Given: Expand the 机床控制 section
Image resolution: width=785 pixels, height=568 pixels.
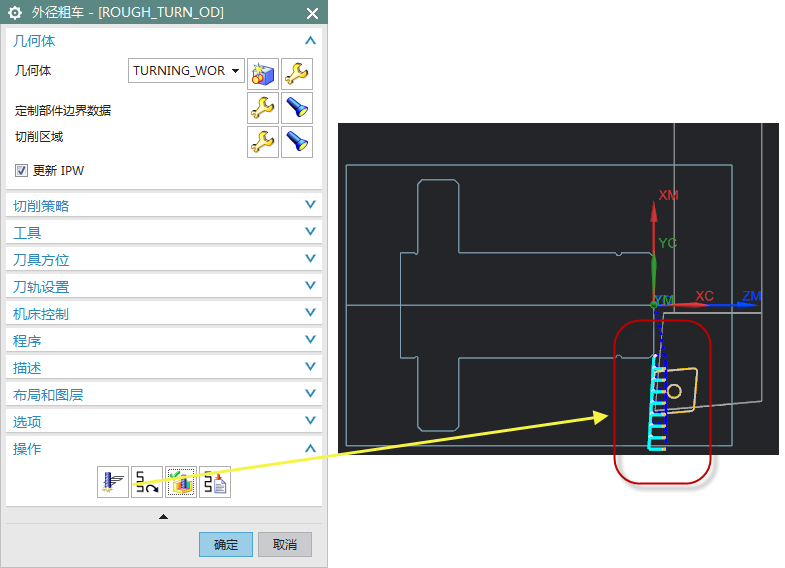Looking at the screenshot, I should 310,313.
